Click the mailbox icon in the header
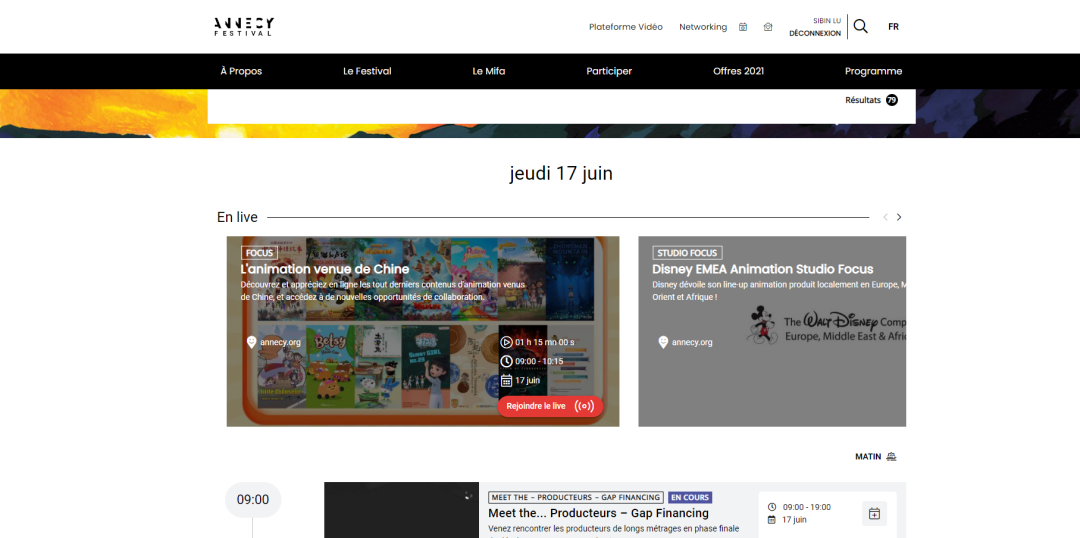Viewport: 1080px width, 538px height. pos(768,27)
